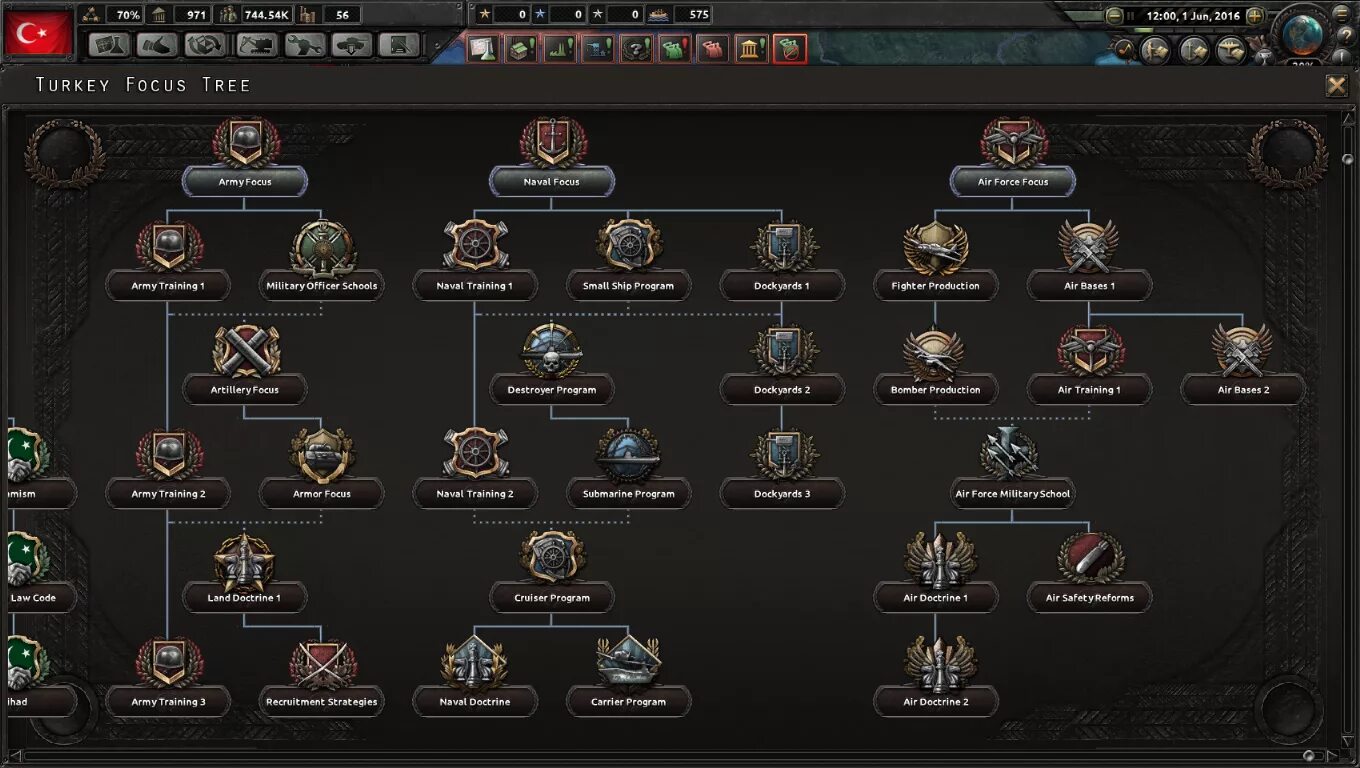
Task: Choose the Submarine Program focus
Action: click(629, 470)
